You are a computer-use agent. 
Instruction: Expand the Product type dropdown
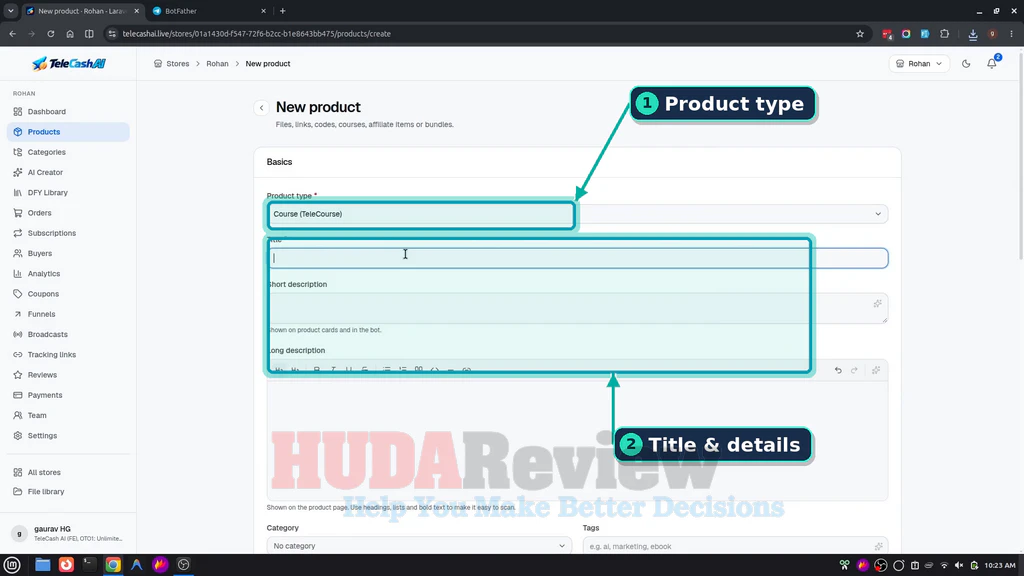tap(577, 214)
